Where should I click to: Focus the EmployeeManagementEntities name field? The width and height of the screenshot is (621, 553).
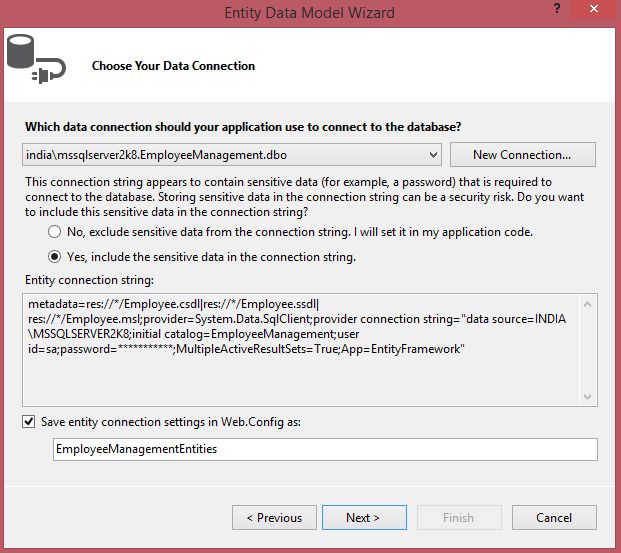click(x=324, y=449)
